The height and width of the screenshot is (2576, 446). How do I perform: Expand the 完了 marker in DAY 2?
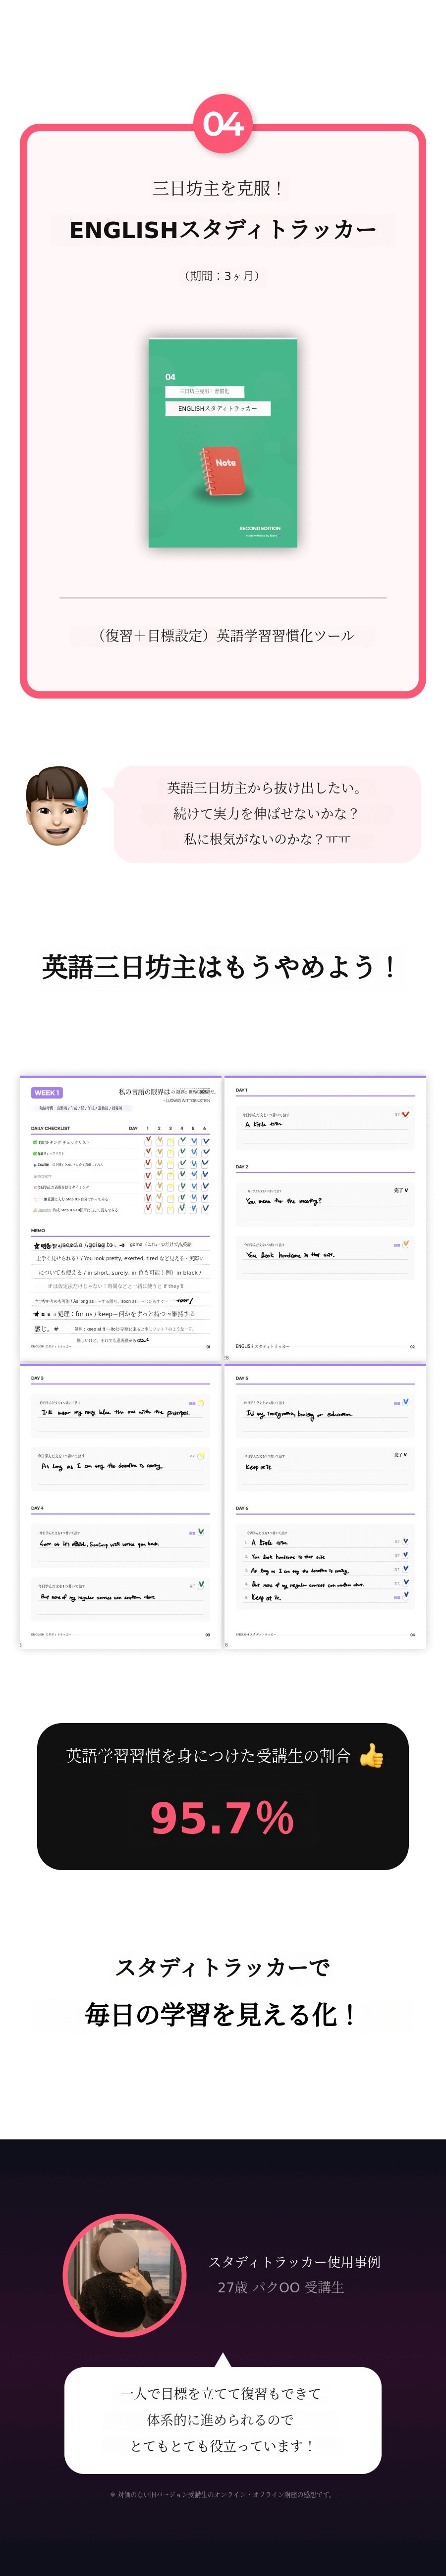(400, 1190)
